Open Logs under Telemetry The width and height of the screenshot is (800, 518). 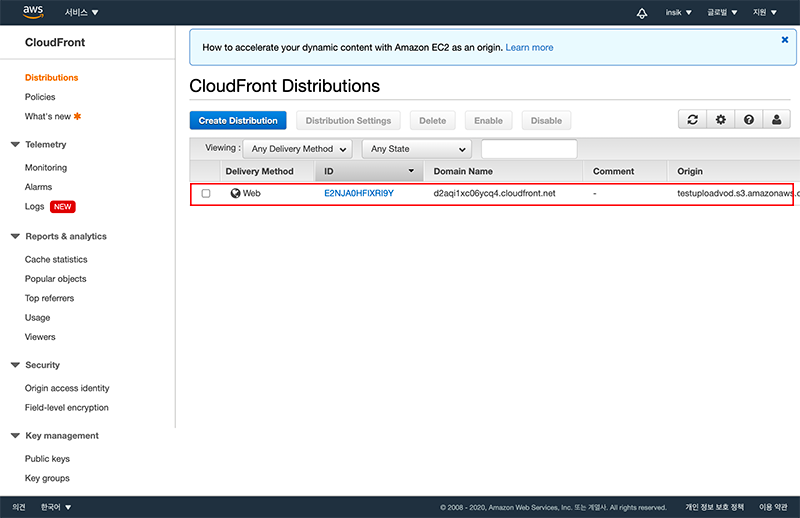pos(35,206)
